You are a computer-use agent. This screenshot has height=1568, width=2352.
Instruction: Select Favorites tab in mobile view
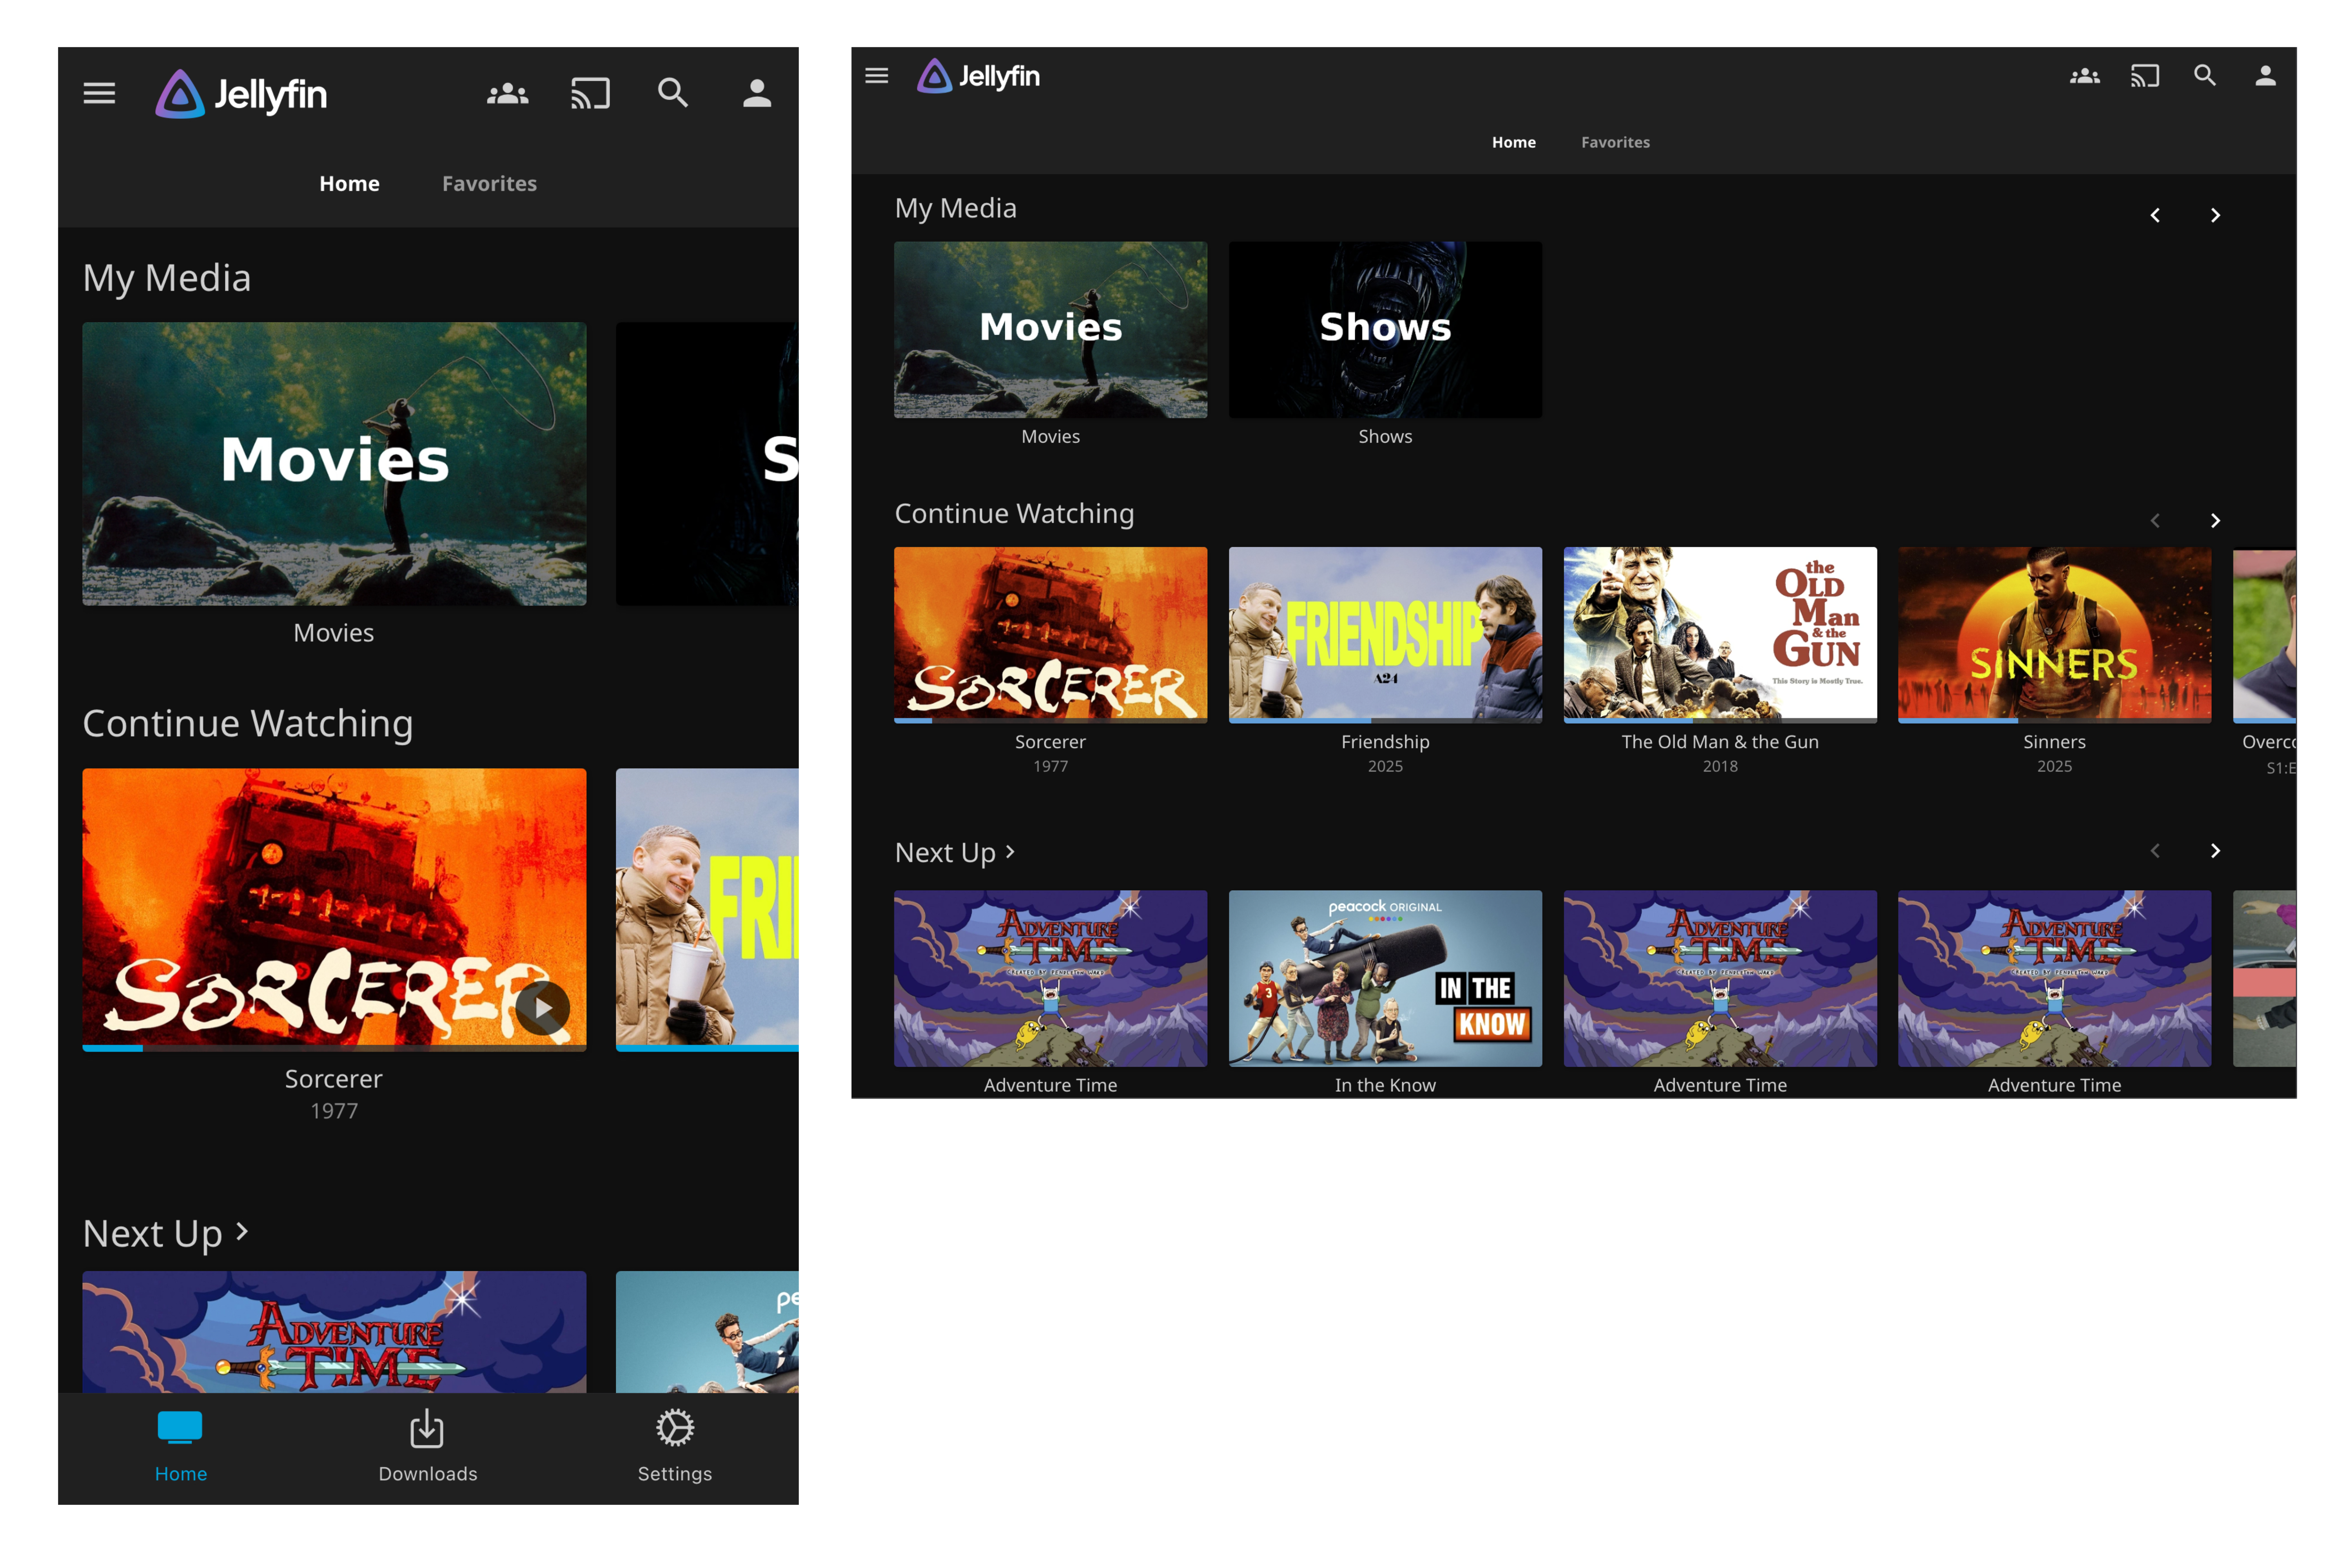(489, 184)
